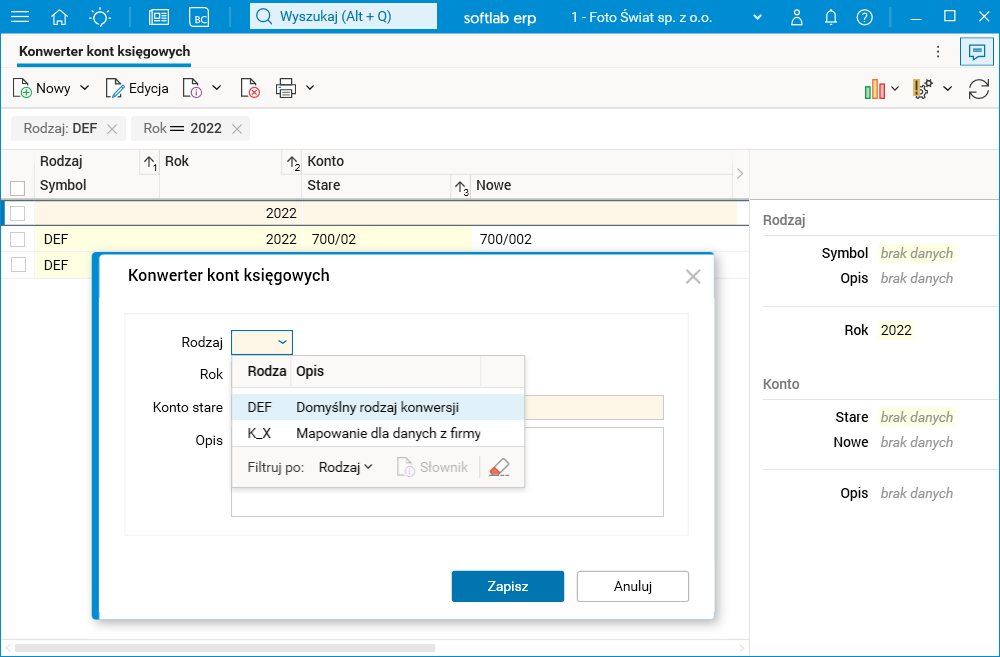Click the sort arrow on Stare column
Image resolution: width=1000 pixels, height=657 pixels.
[461, 187]
